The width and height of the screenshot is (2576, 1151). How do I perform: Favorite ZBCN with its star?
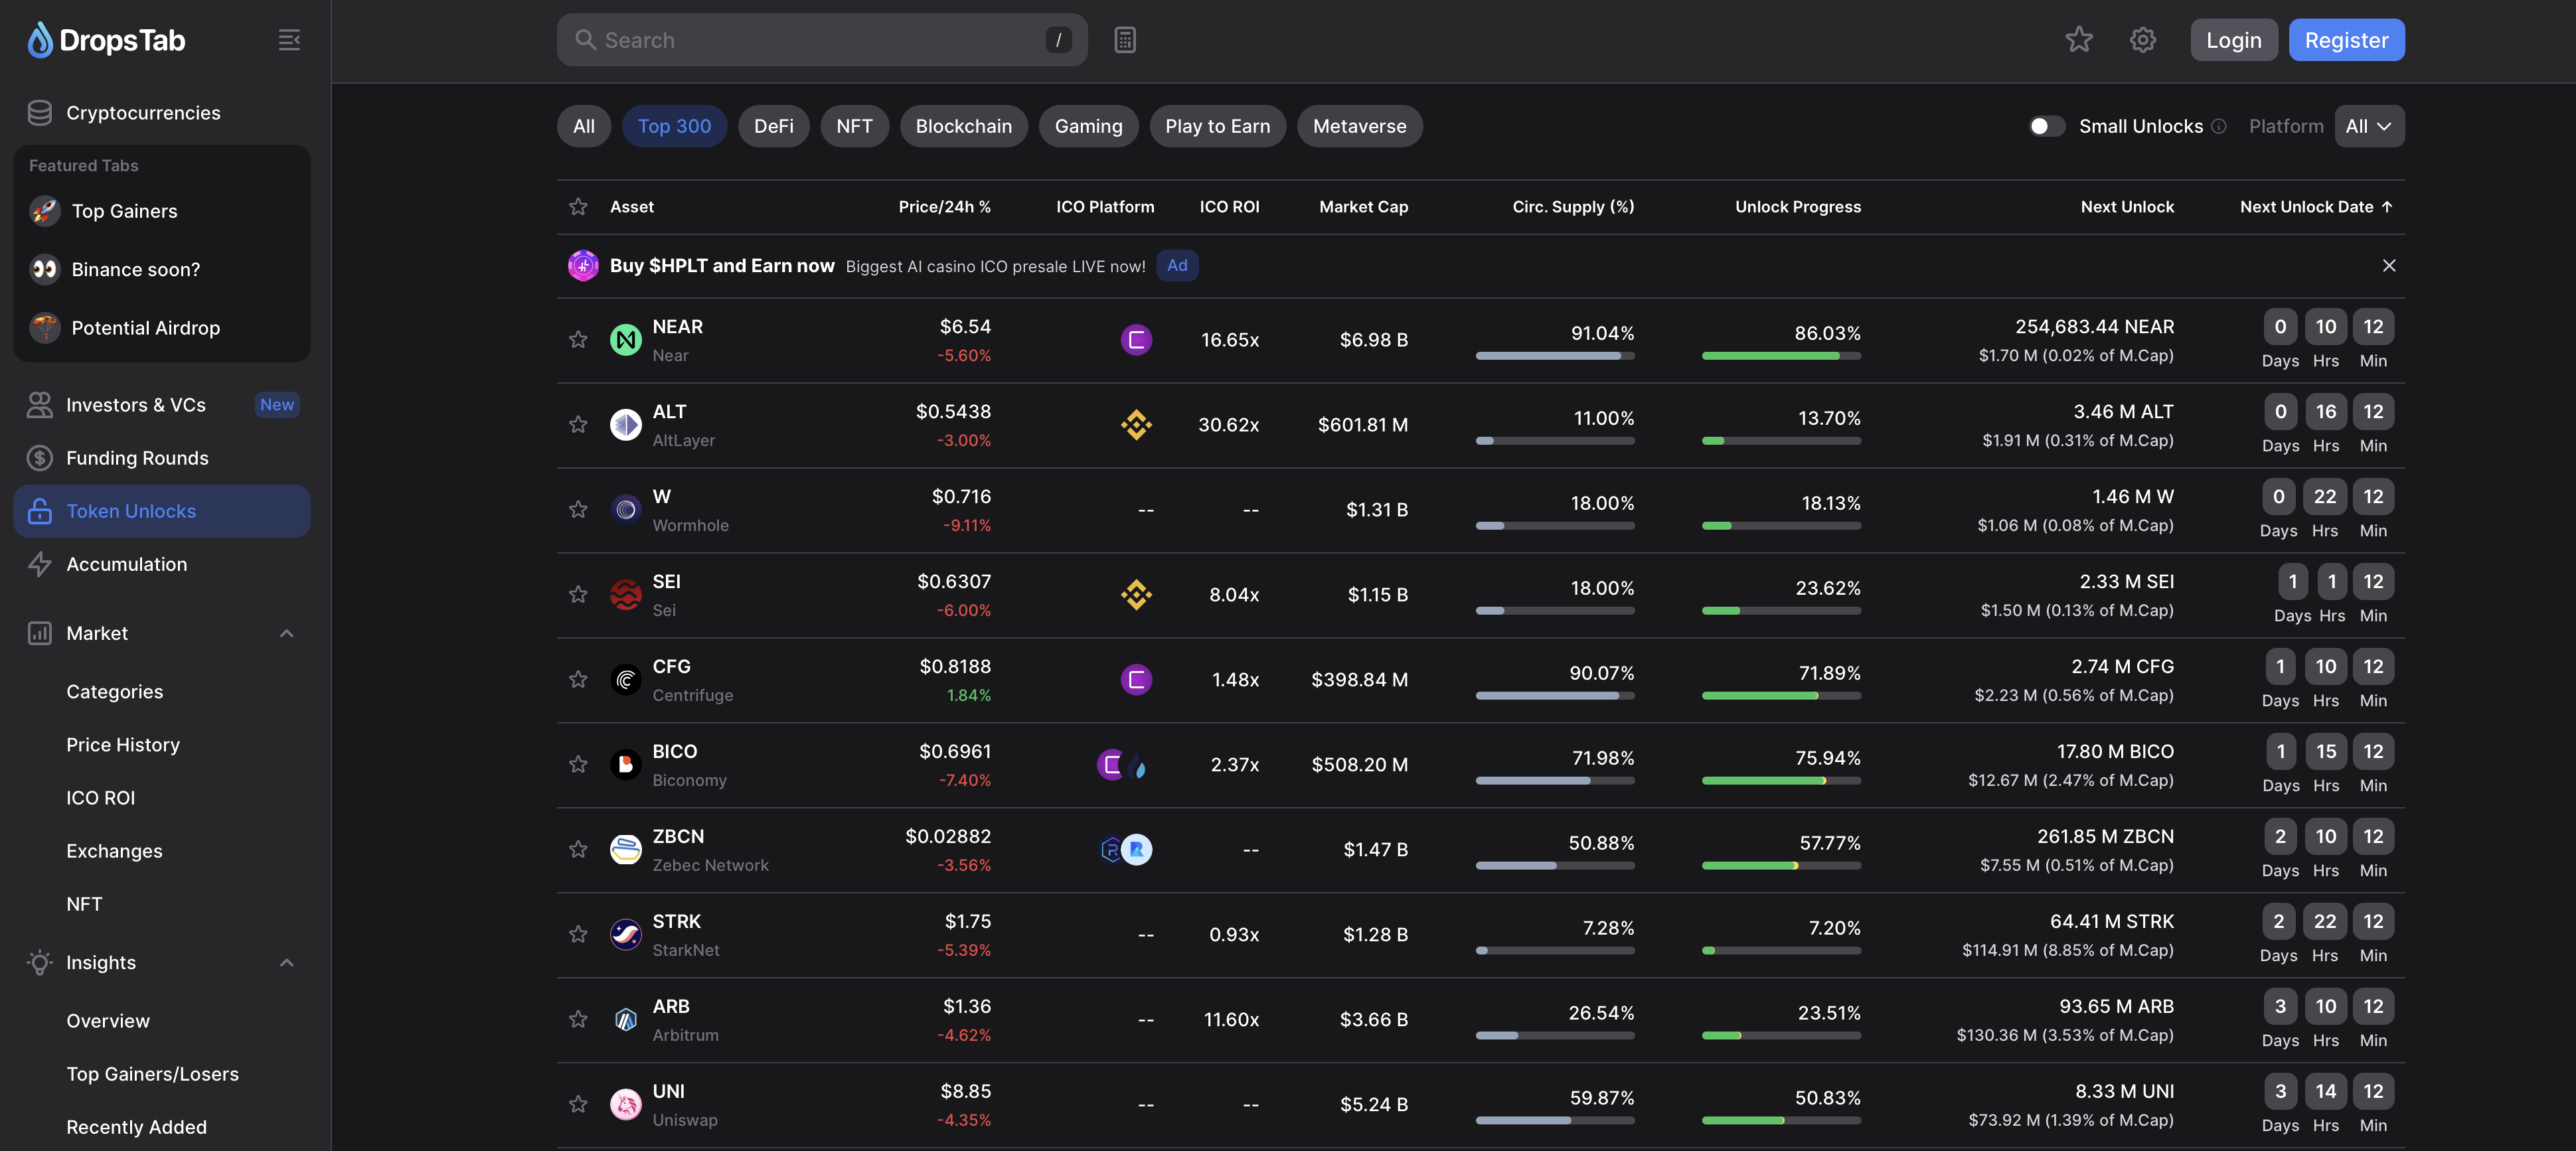pos(578,850)
